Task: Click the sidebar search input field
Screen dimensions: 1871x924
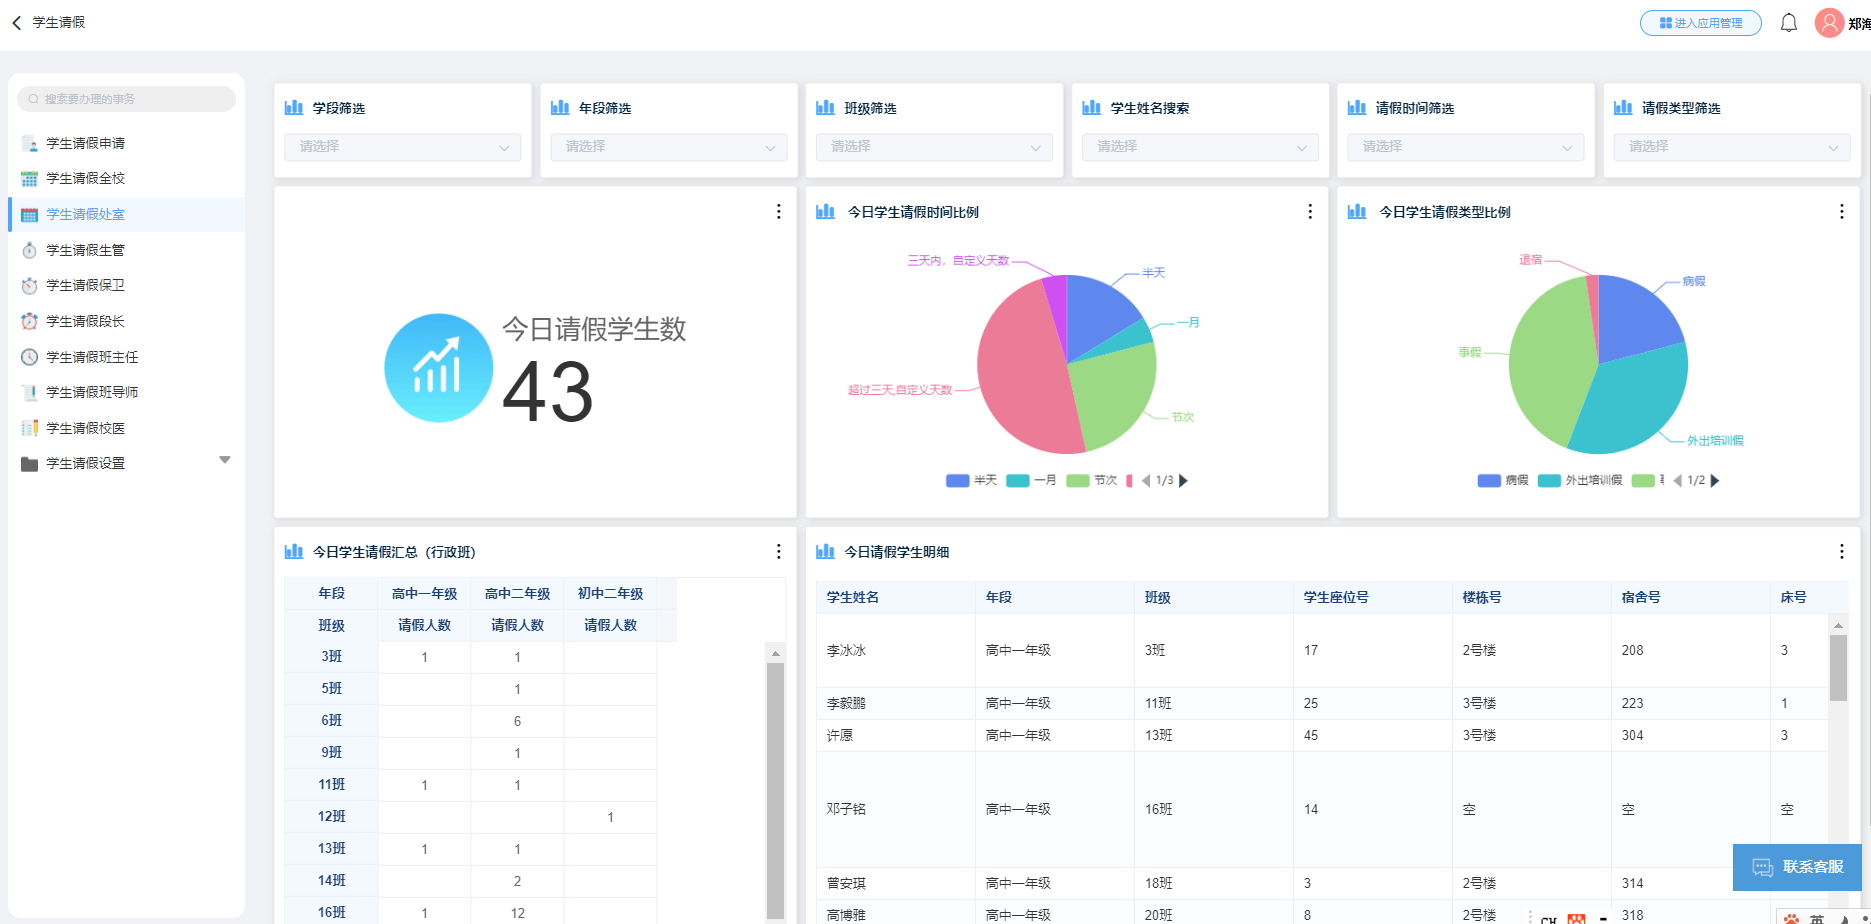Action: coord(126,99)
